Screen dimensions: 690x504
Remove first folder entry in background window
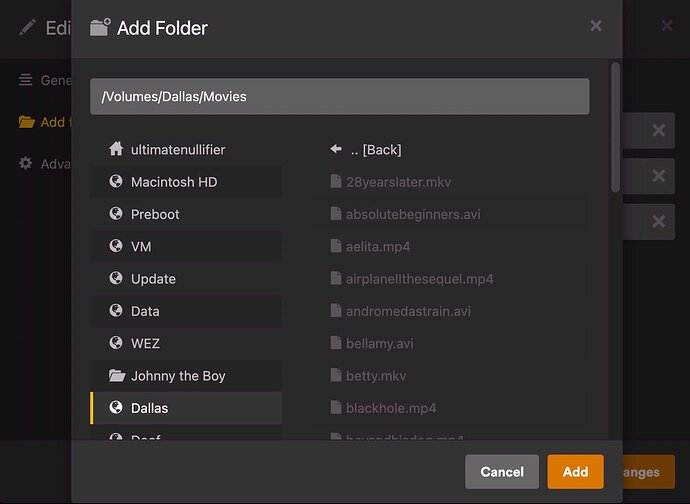coord(658,130)
